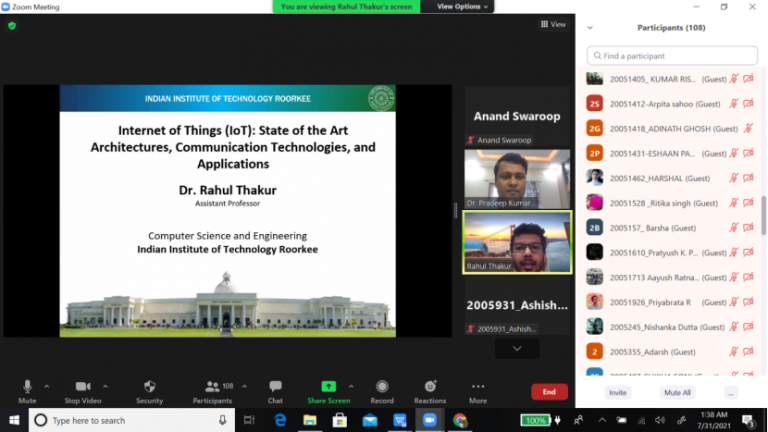Image resolution: width=768 pixels, height=432 pixels.
Task: Select 2005931_Ashish video tile
Action: [x=517, y=305]
